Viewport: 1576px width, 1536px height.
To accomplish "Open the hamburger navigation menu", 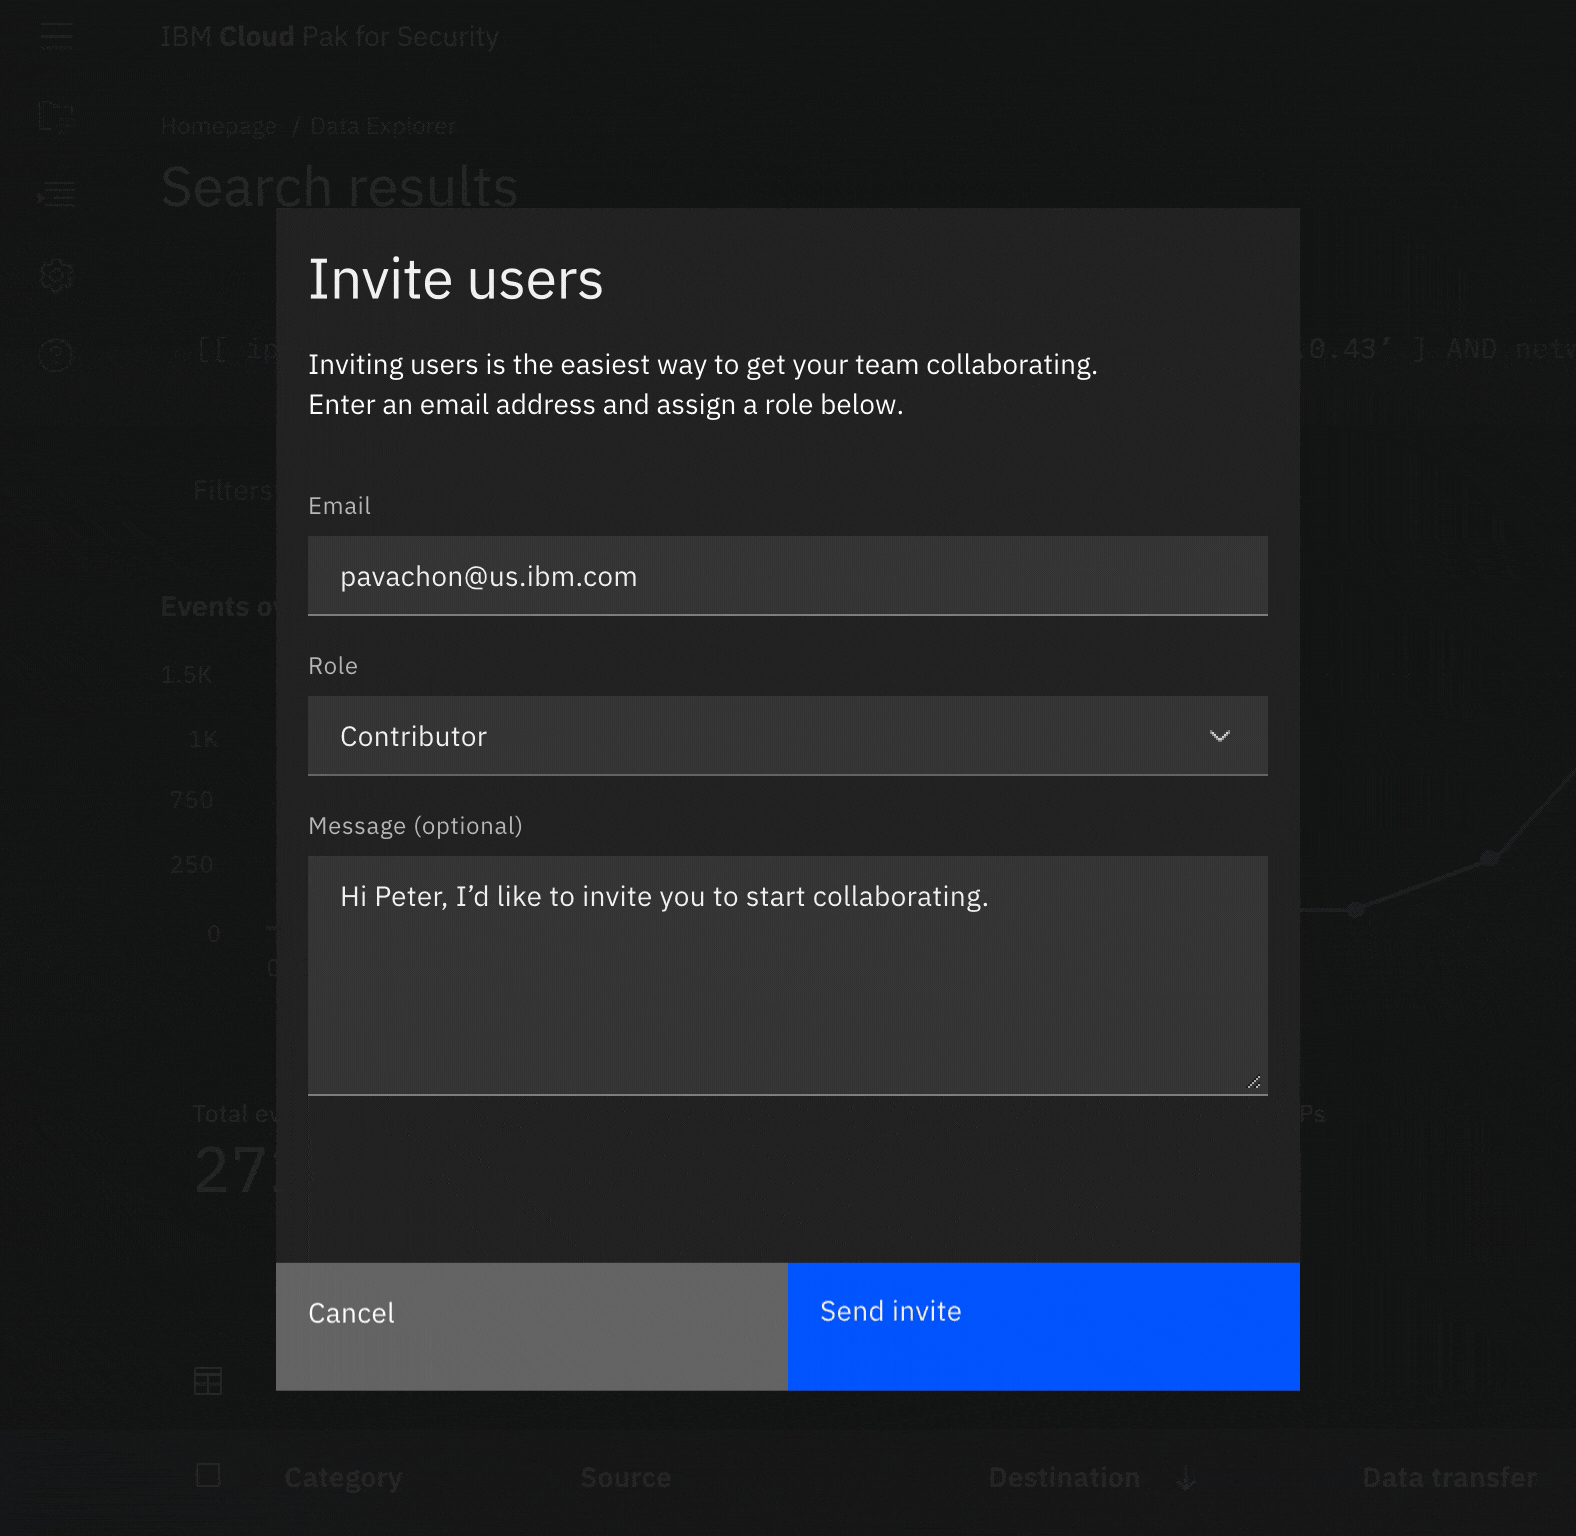I will click(56, 37).
